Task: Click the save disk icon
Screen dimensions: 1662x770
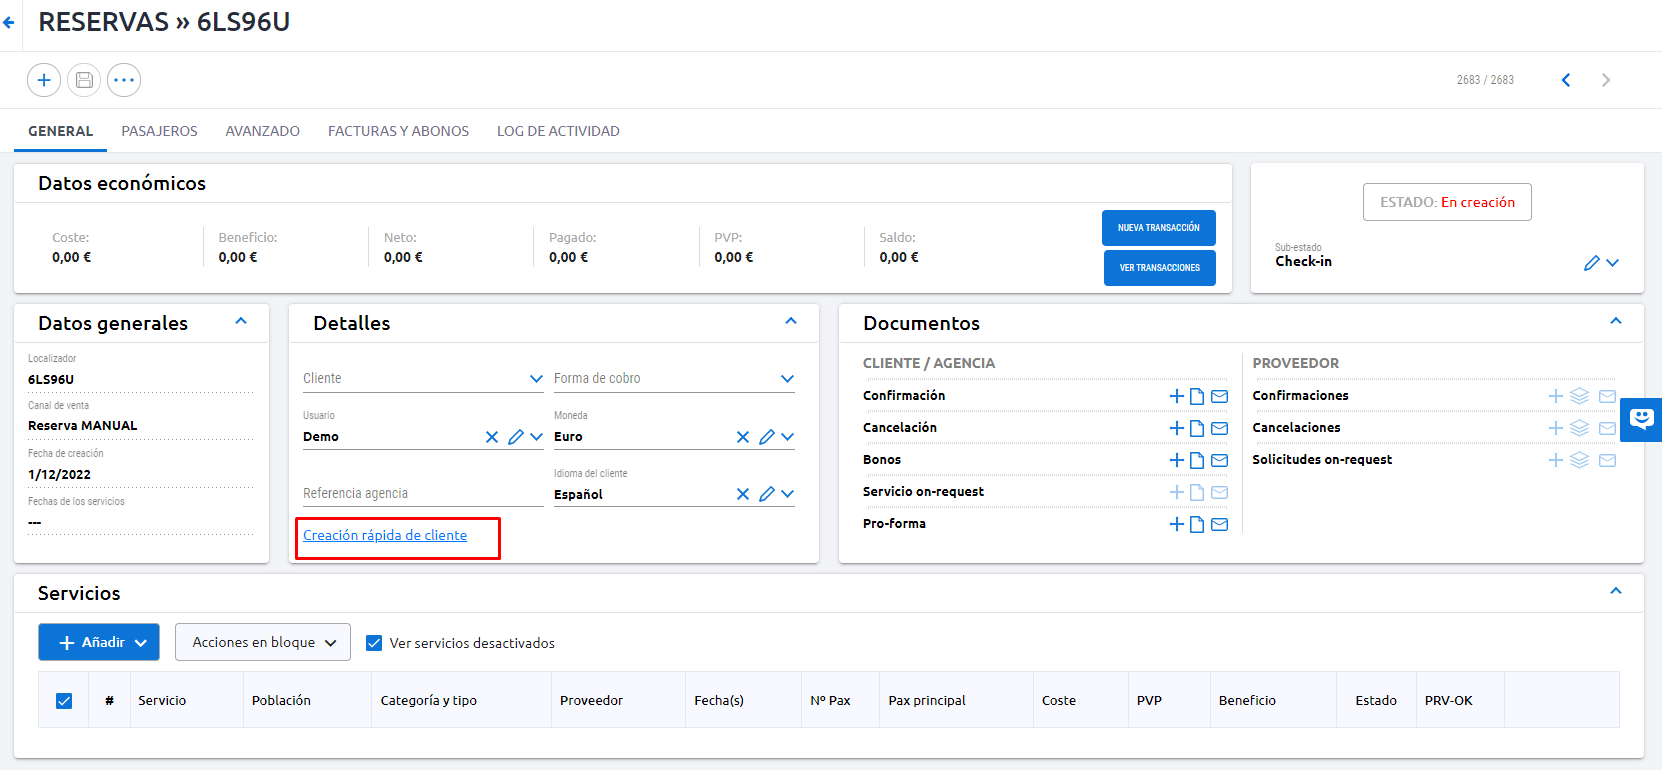Action: pyautogui.click(x=84, y=80)
